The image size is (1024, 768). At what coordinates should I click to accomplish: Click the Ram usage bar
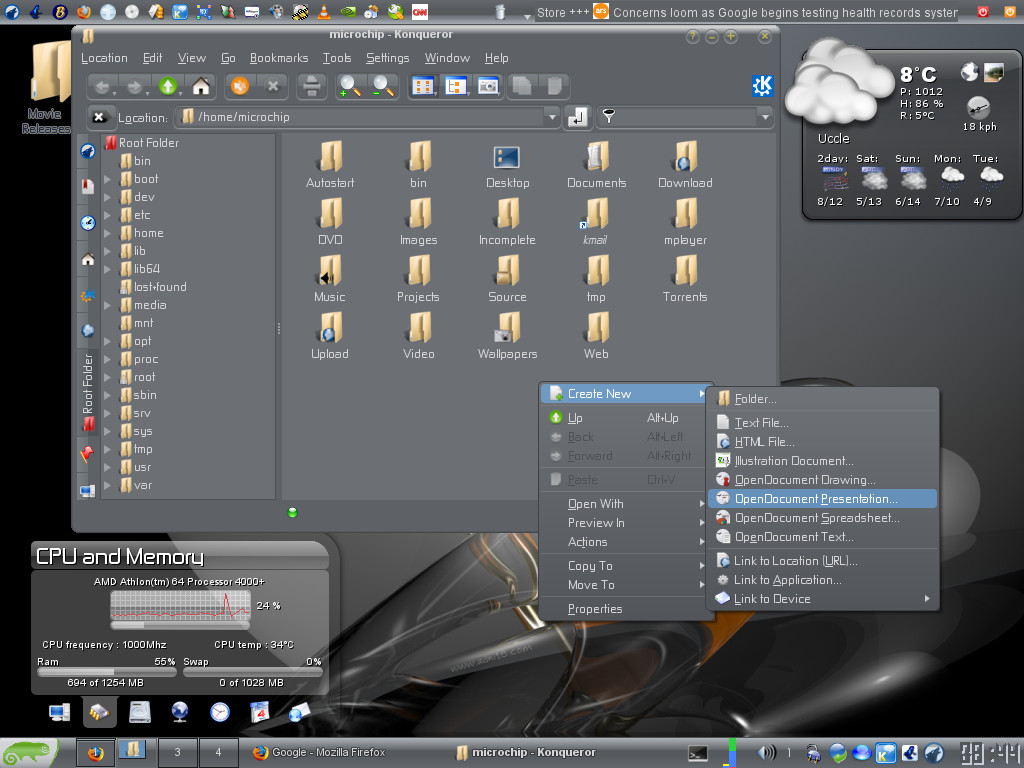(106, 672)
